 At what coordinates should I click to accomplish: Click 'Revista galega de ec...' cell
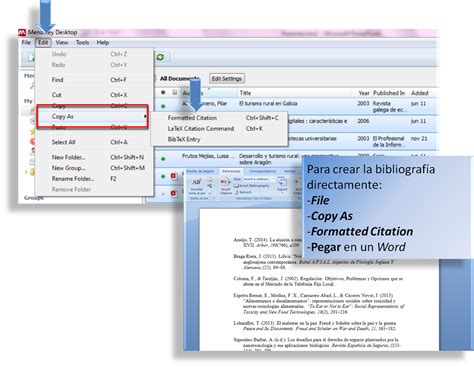pos(389,107)
